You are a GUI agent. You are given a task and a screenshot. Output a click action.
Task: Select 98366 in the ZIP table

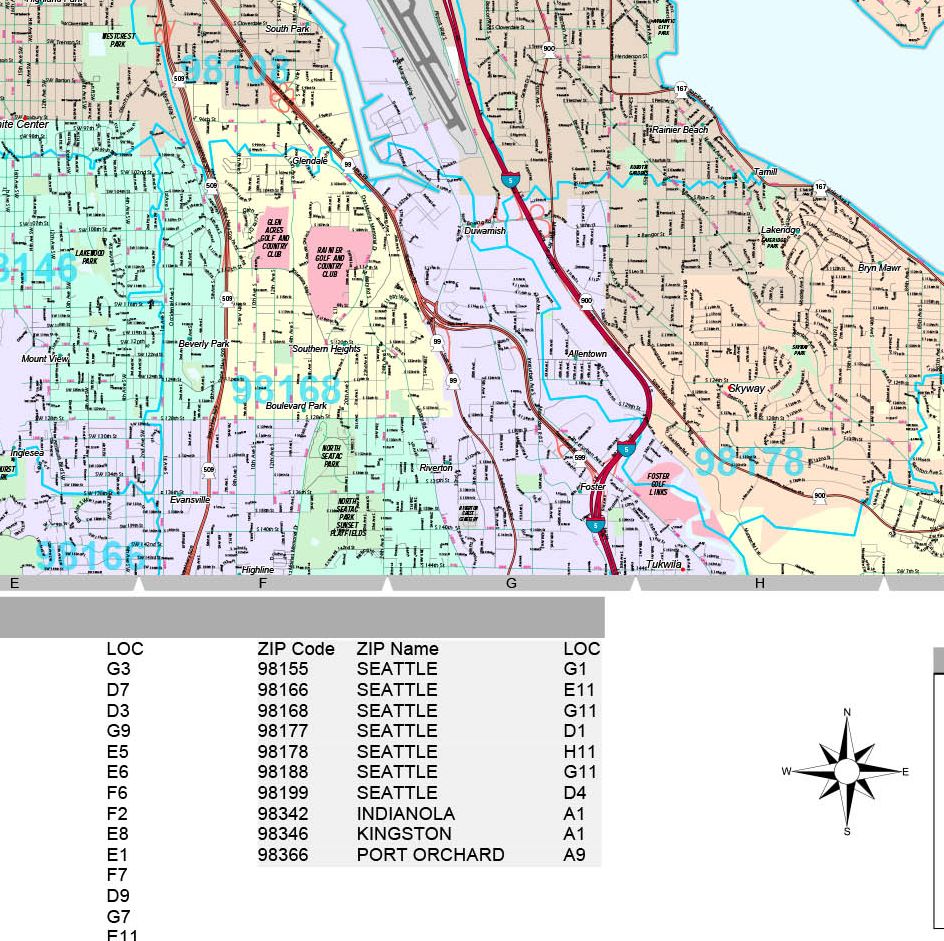point(283,855)
